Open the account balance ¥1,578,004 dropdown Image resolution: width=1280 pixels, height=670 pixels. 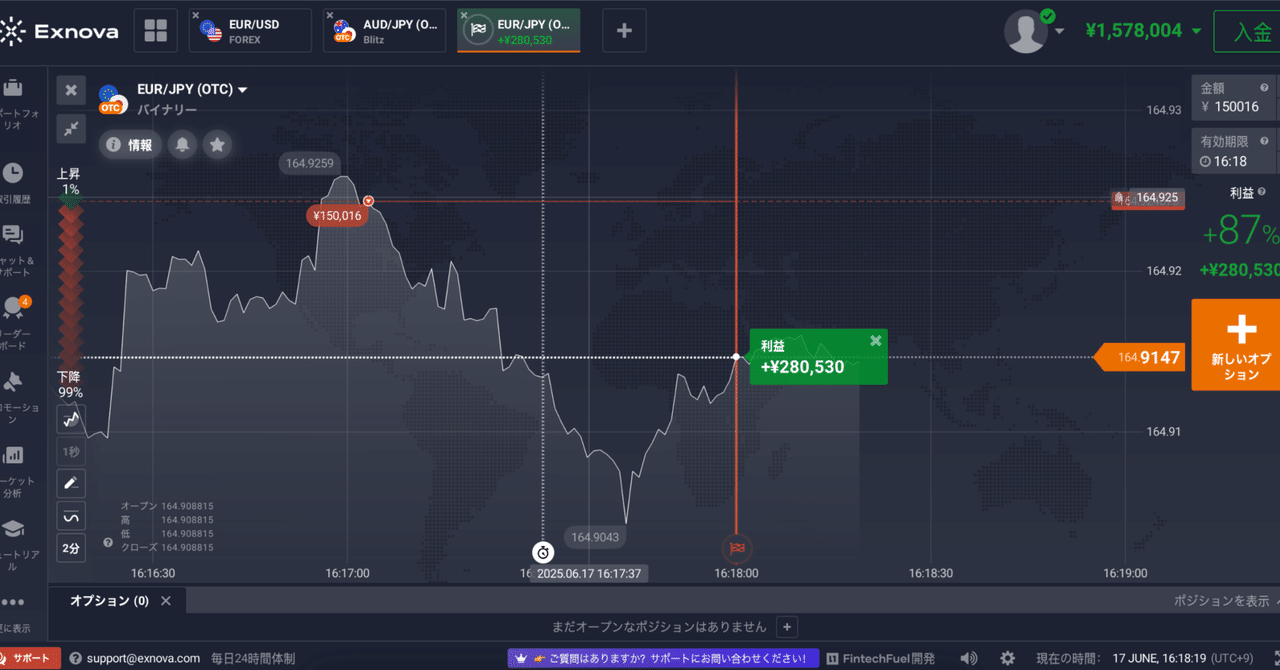[x=1142, y=31]
